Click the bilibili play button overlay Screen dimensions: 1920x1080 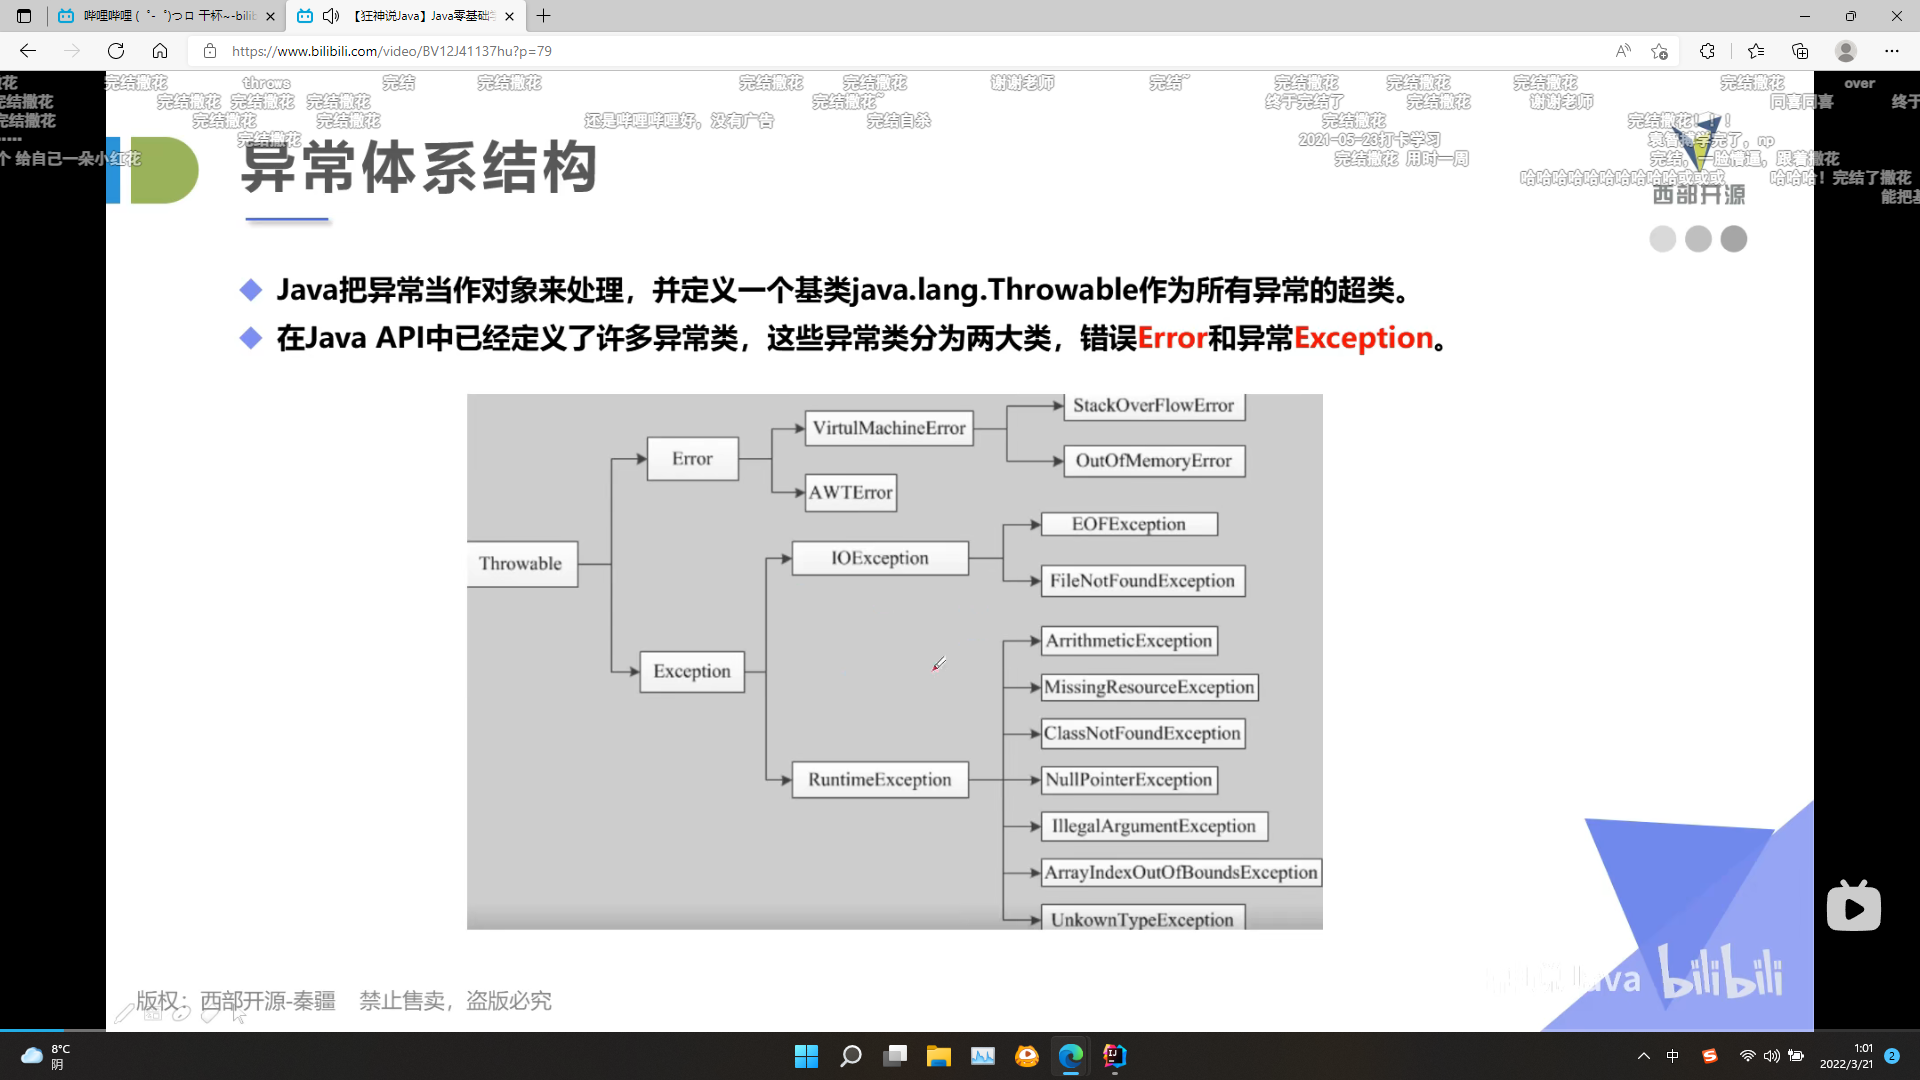1853,908
